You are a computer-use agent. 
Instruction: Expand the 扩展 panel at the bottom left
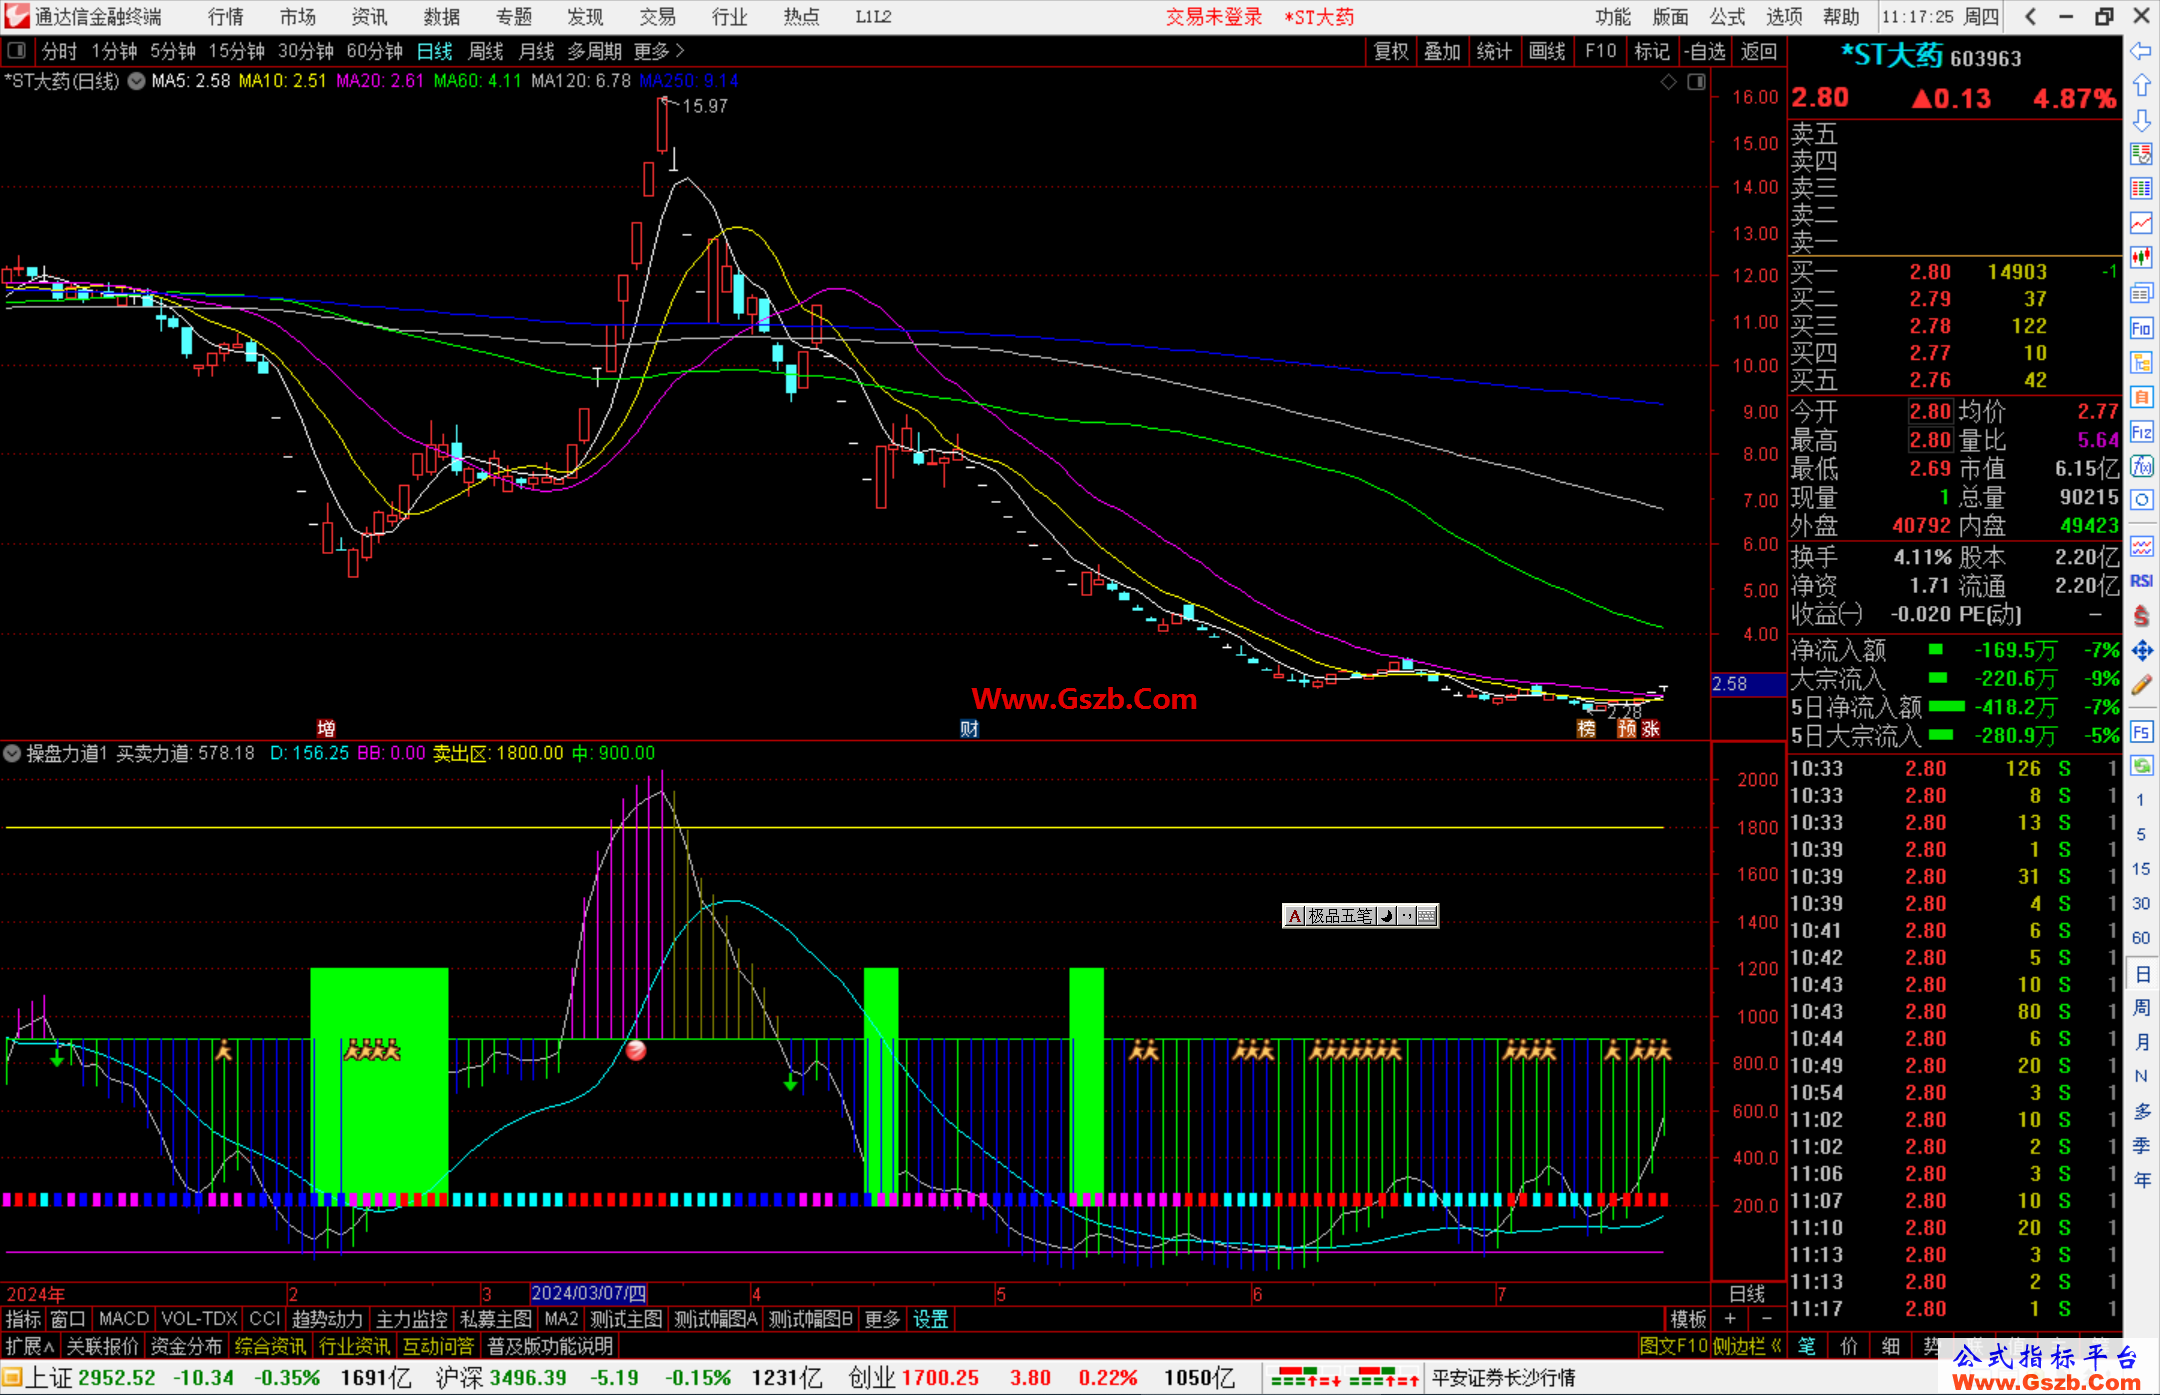point(30,1346)
